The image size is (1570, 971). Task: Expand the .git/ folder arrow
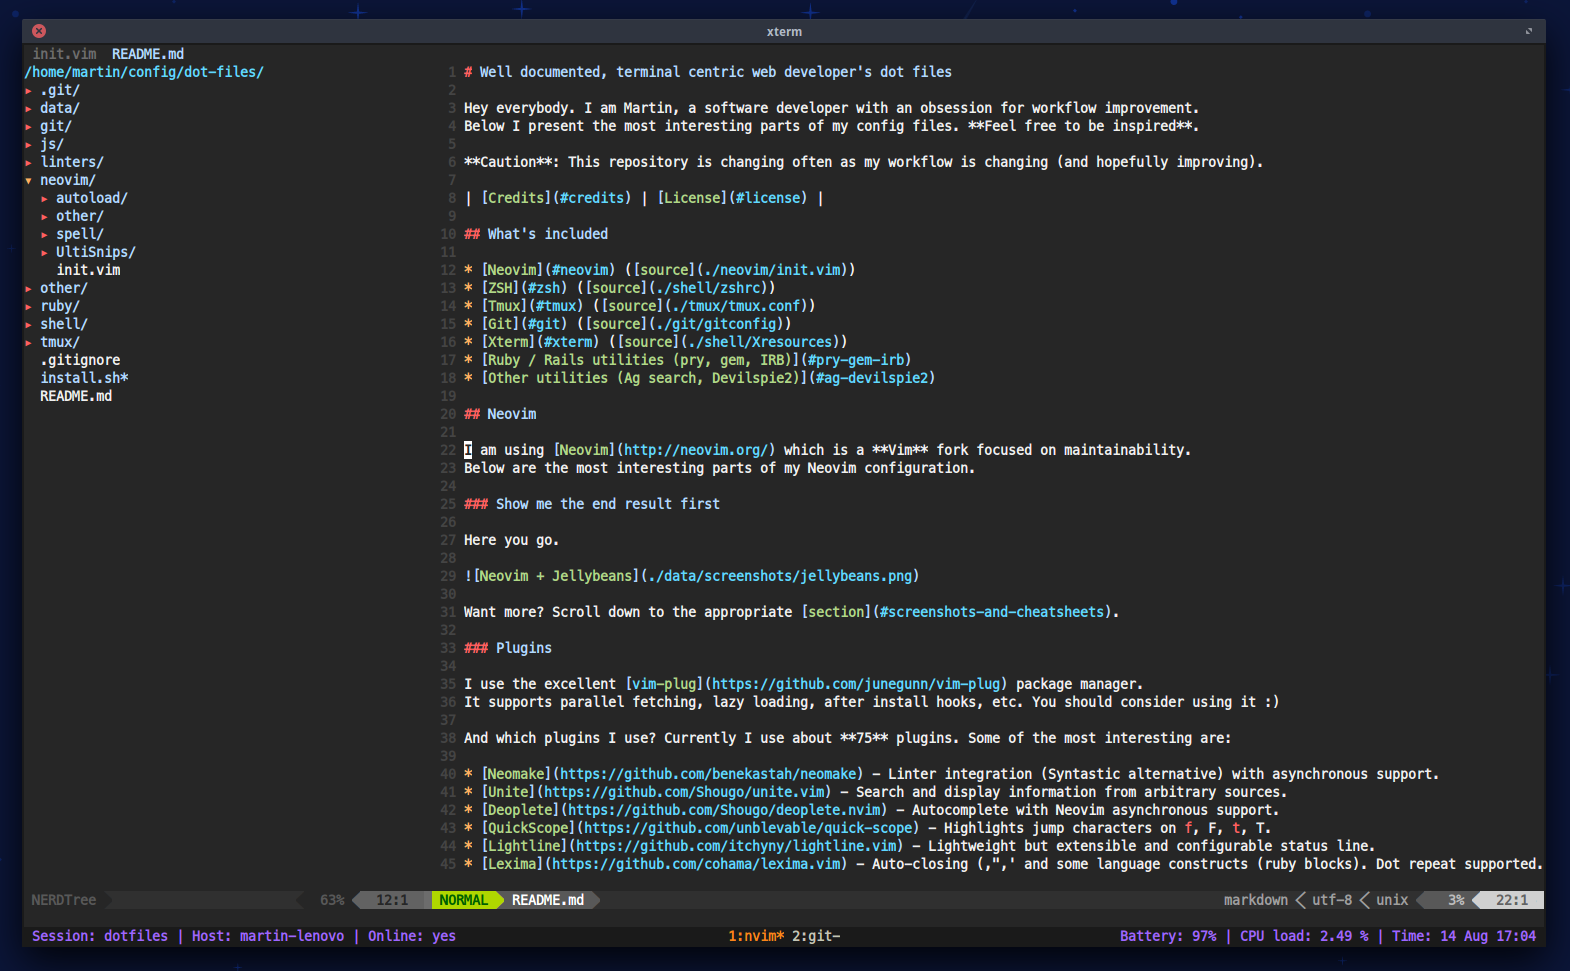[29, 91]
